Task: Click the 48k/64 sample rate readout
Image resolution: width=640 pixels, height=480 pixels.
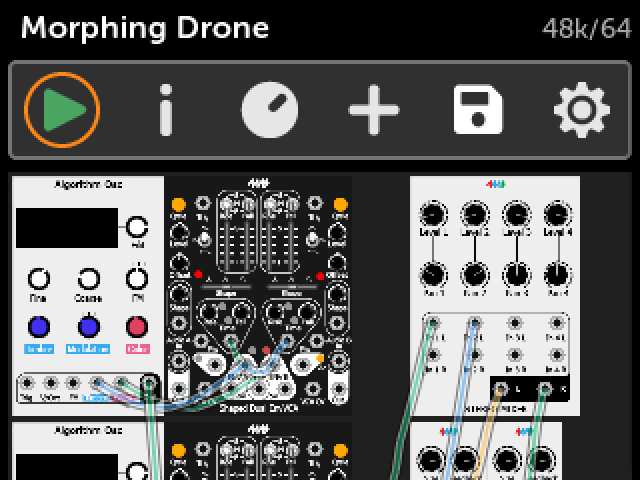Action: 586,29
